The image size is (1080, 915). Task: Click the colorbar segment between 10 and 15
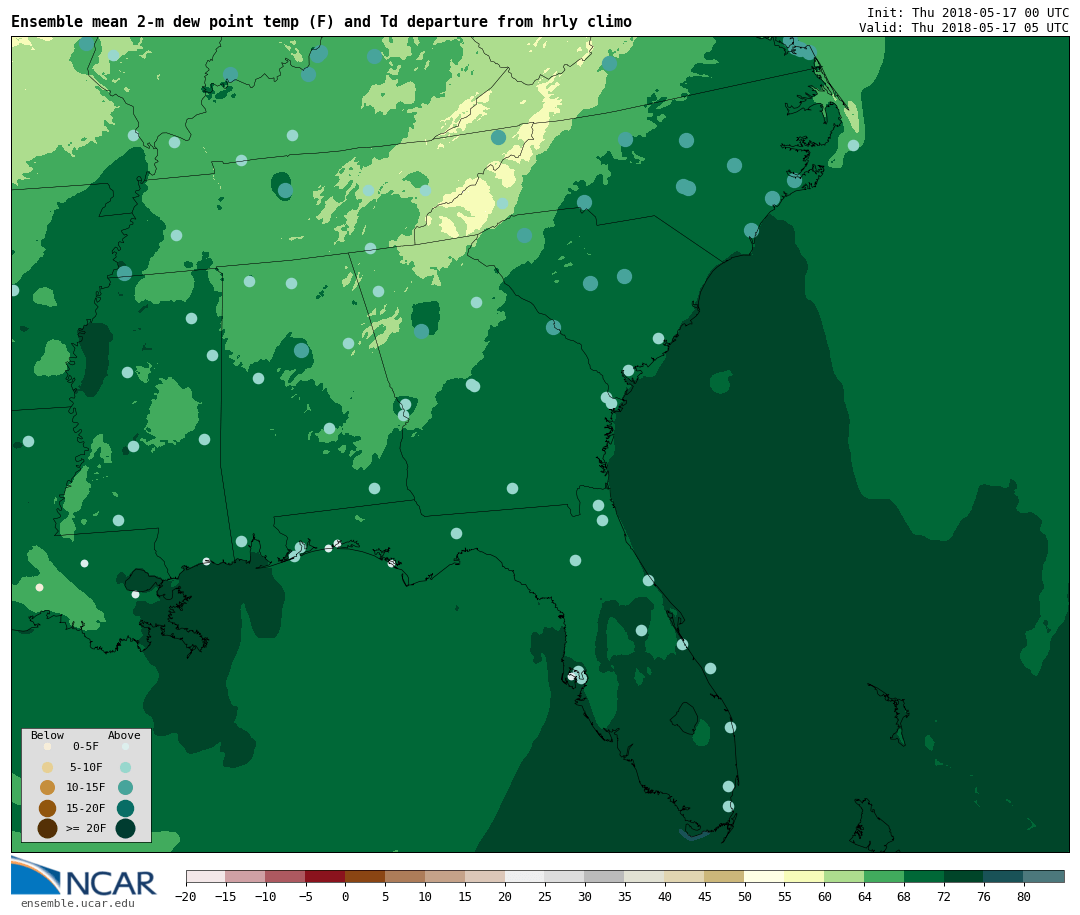click(445, 876)
